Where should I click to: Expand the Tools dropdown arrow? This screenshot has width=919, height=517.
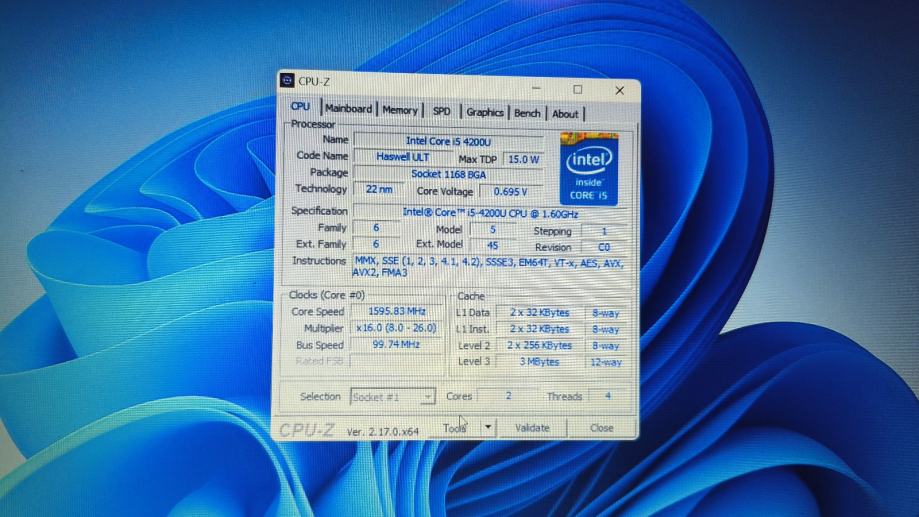pyautogui.click(x=488, y=428)
